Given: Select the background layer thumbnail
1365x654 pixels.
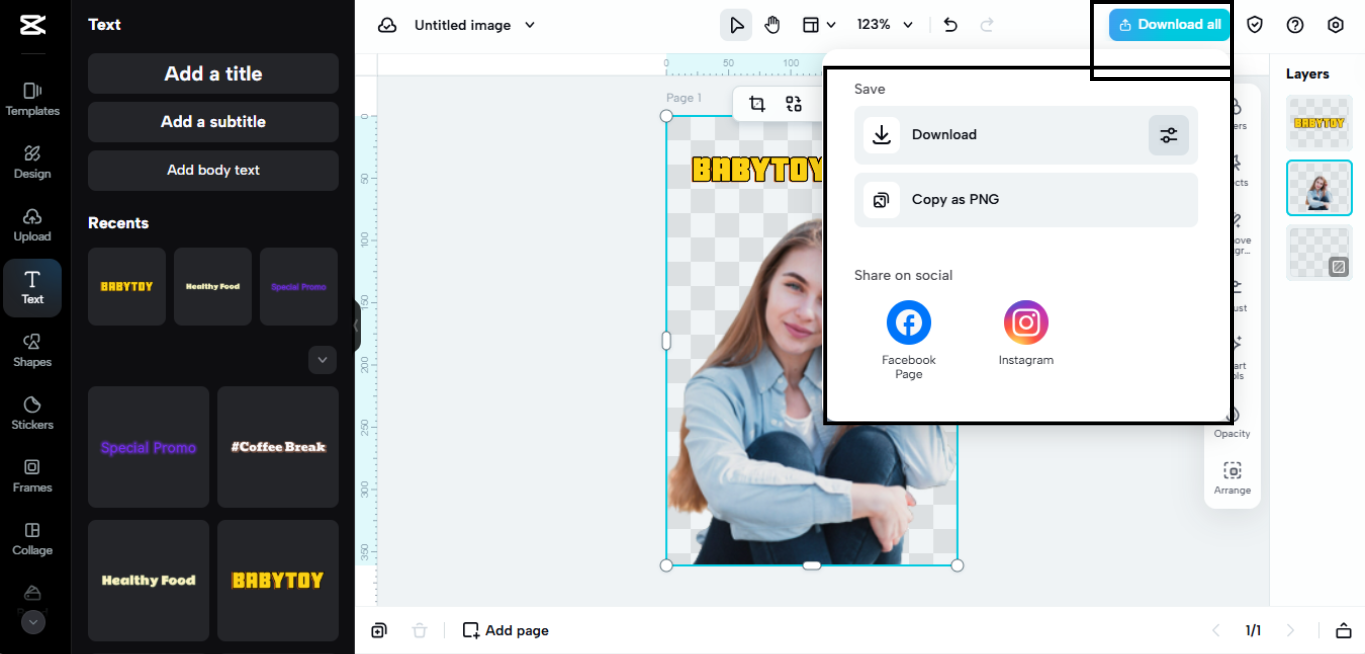Looking at the screenshot, I should [x=1319, y=253].
